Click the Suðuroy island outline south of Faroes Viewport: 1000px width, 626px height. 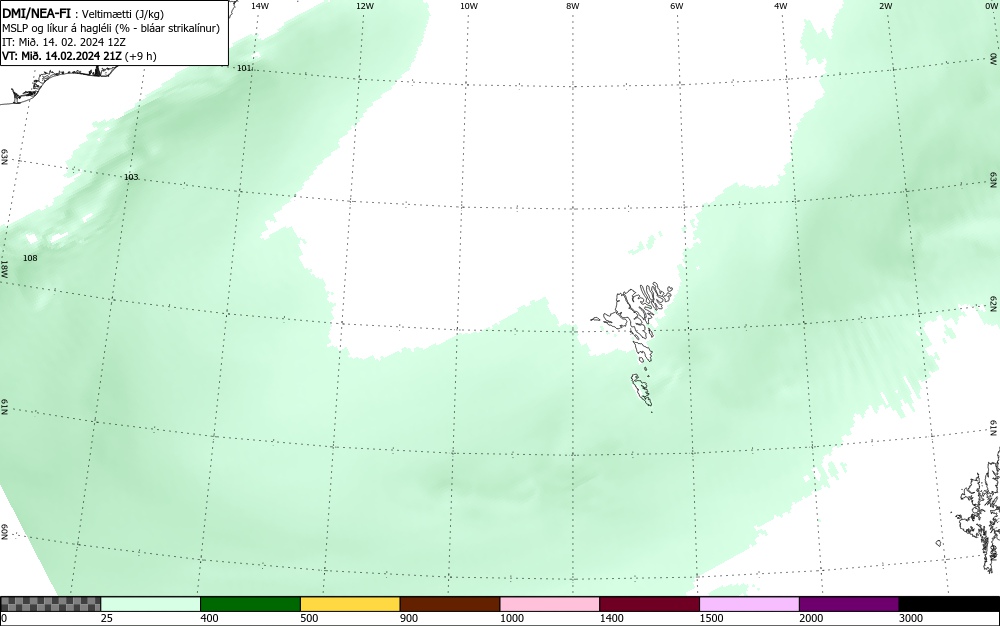coord(643,390)
